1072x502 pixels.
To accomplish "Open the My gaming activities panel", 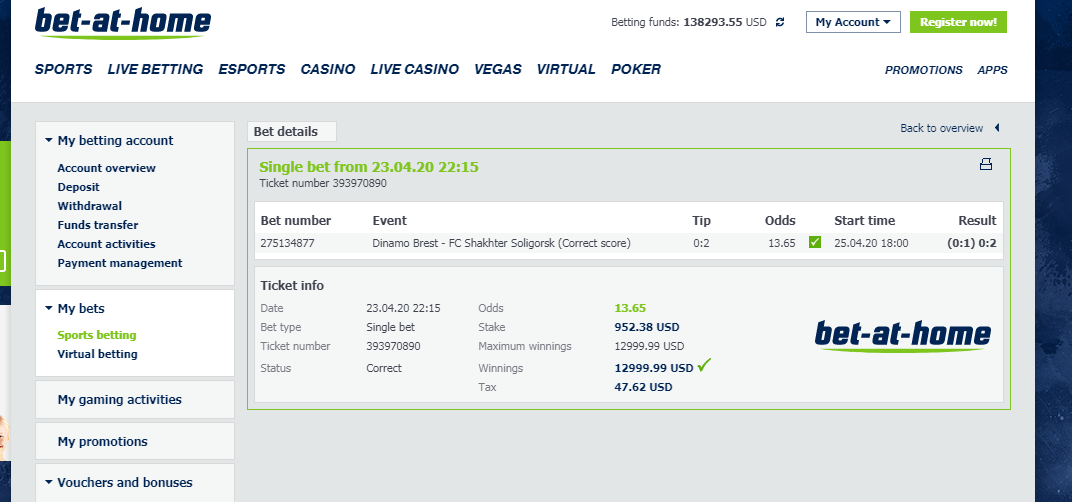I will tap(135, 399).
